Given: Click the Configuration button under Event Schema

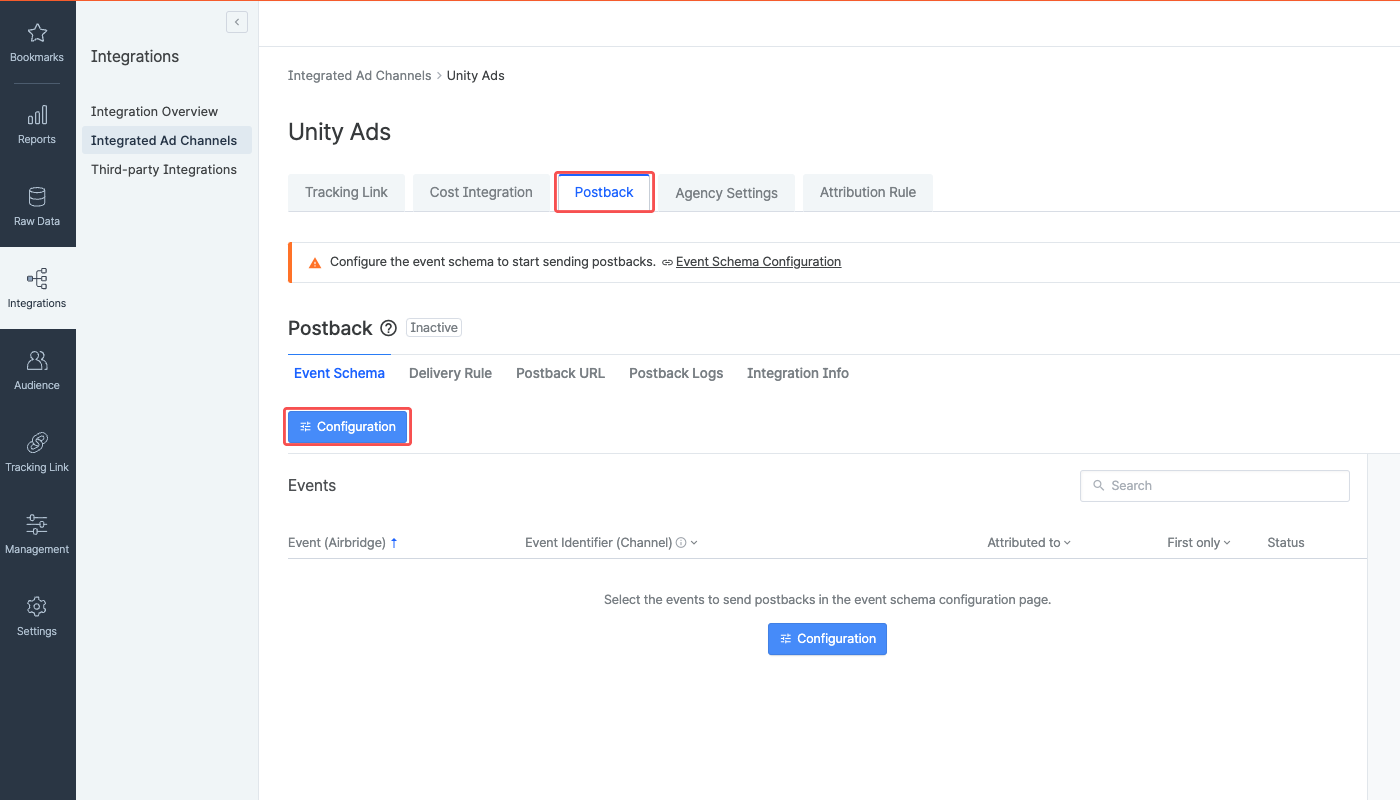Looking at the screenshot, I should (x=347, y=426).
